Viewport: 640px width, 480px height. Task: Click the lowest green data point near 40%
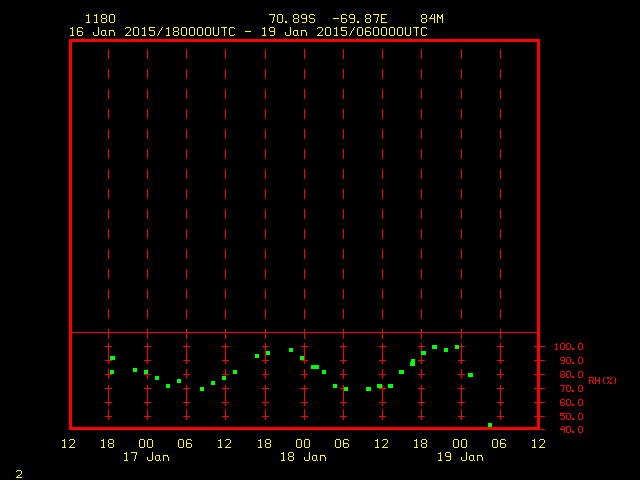pyautogui.click(x=490, y=425)
